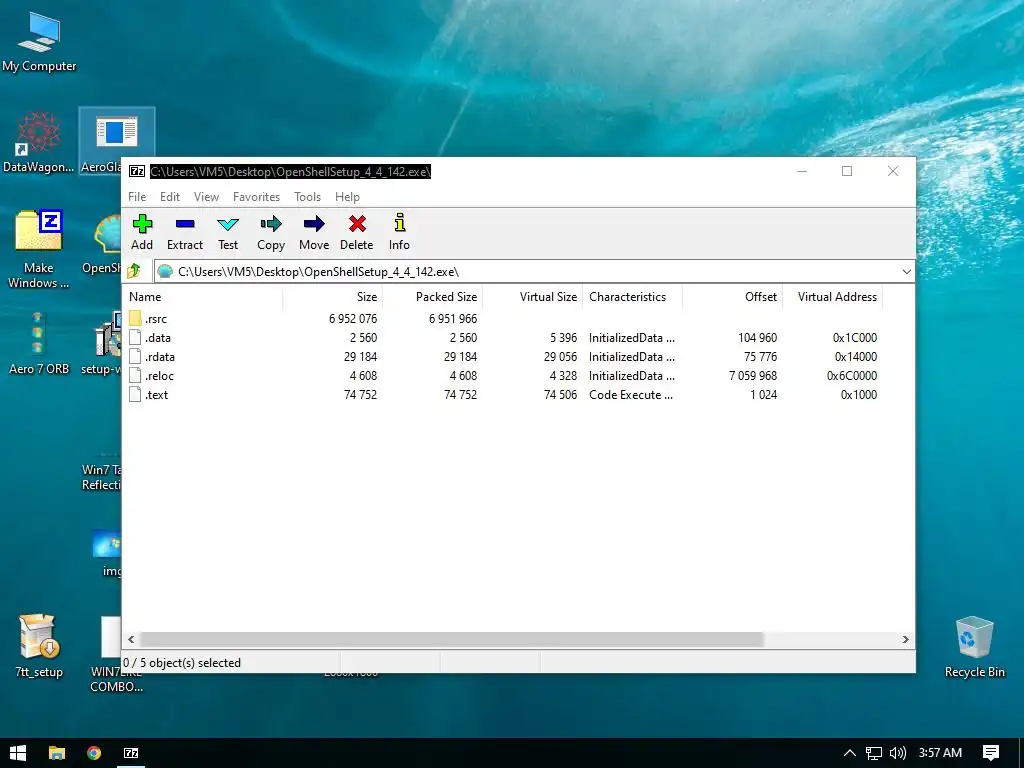Click the .text offset value 1 024
1024x768 pixels.
click(x=763, y=394)
